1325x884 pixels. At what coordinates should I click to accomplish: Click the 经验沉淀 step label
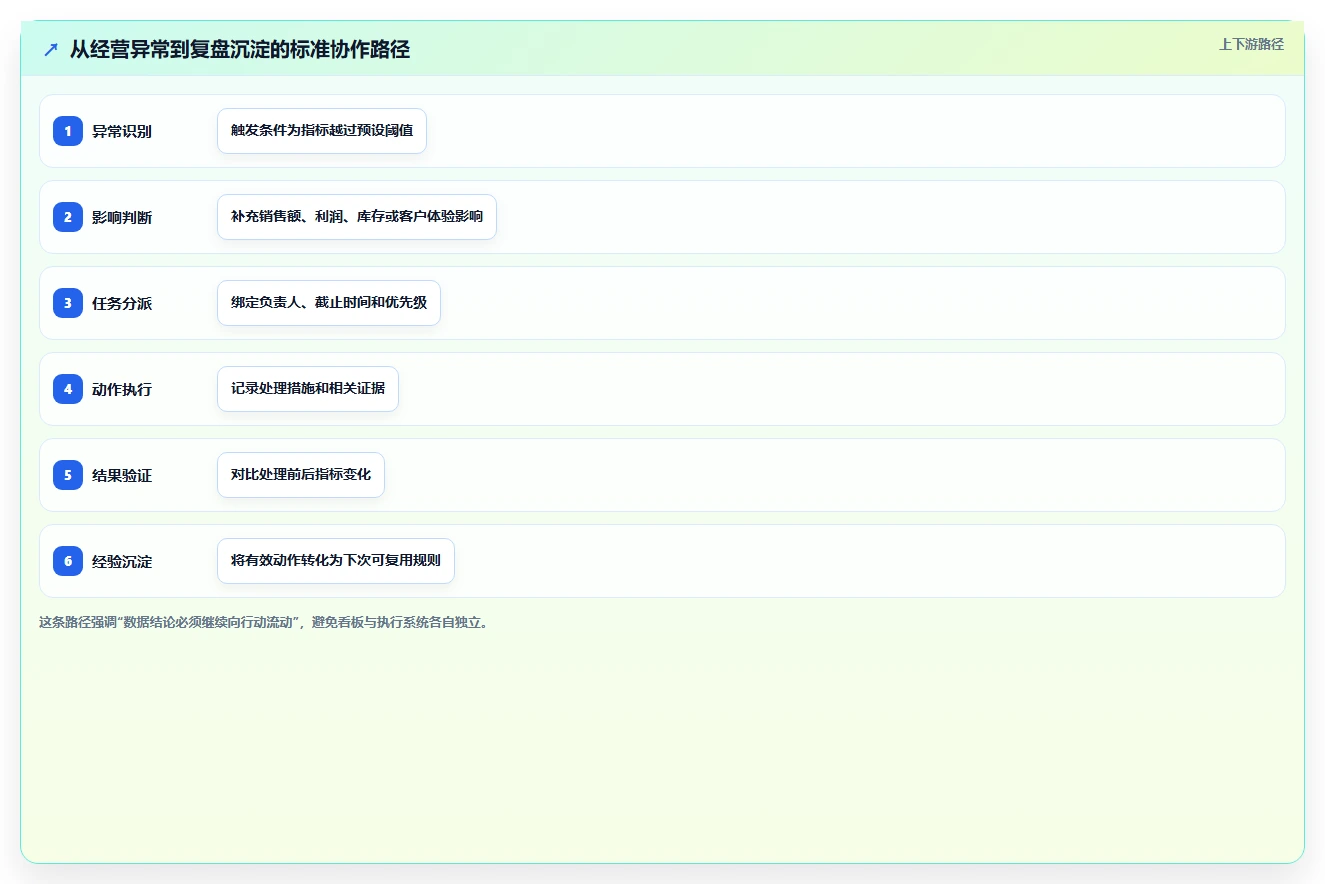pos(122,561)
